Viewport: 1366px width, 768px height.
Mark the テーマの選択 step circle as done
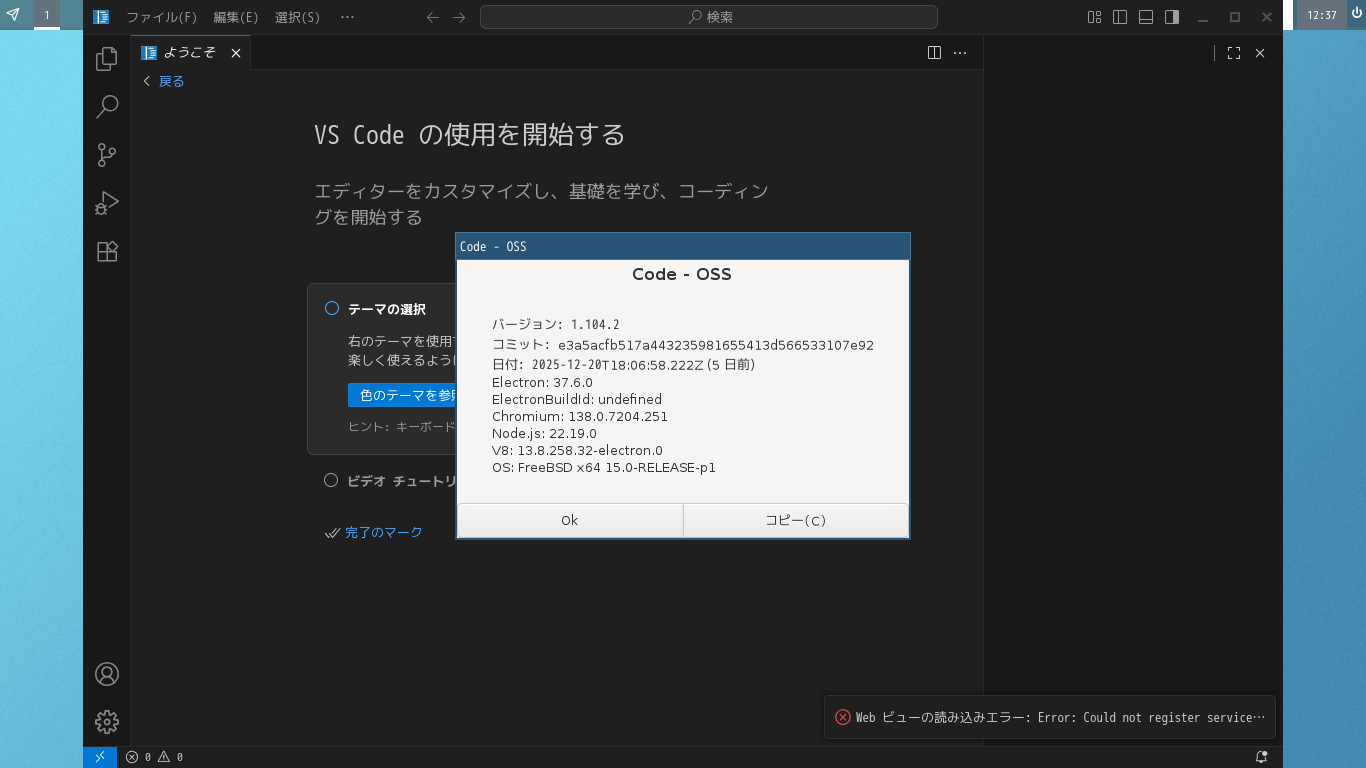332,308
